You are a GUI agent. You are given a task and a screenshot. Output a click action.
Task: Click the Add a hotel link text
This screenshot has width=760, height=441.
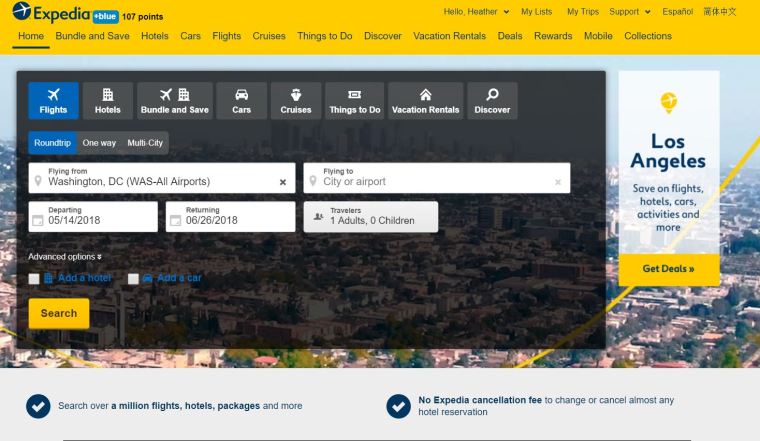85,278
